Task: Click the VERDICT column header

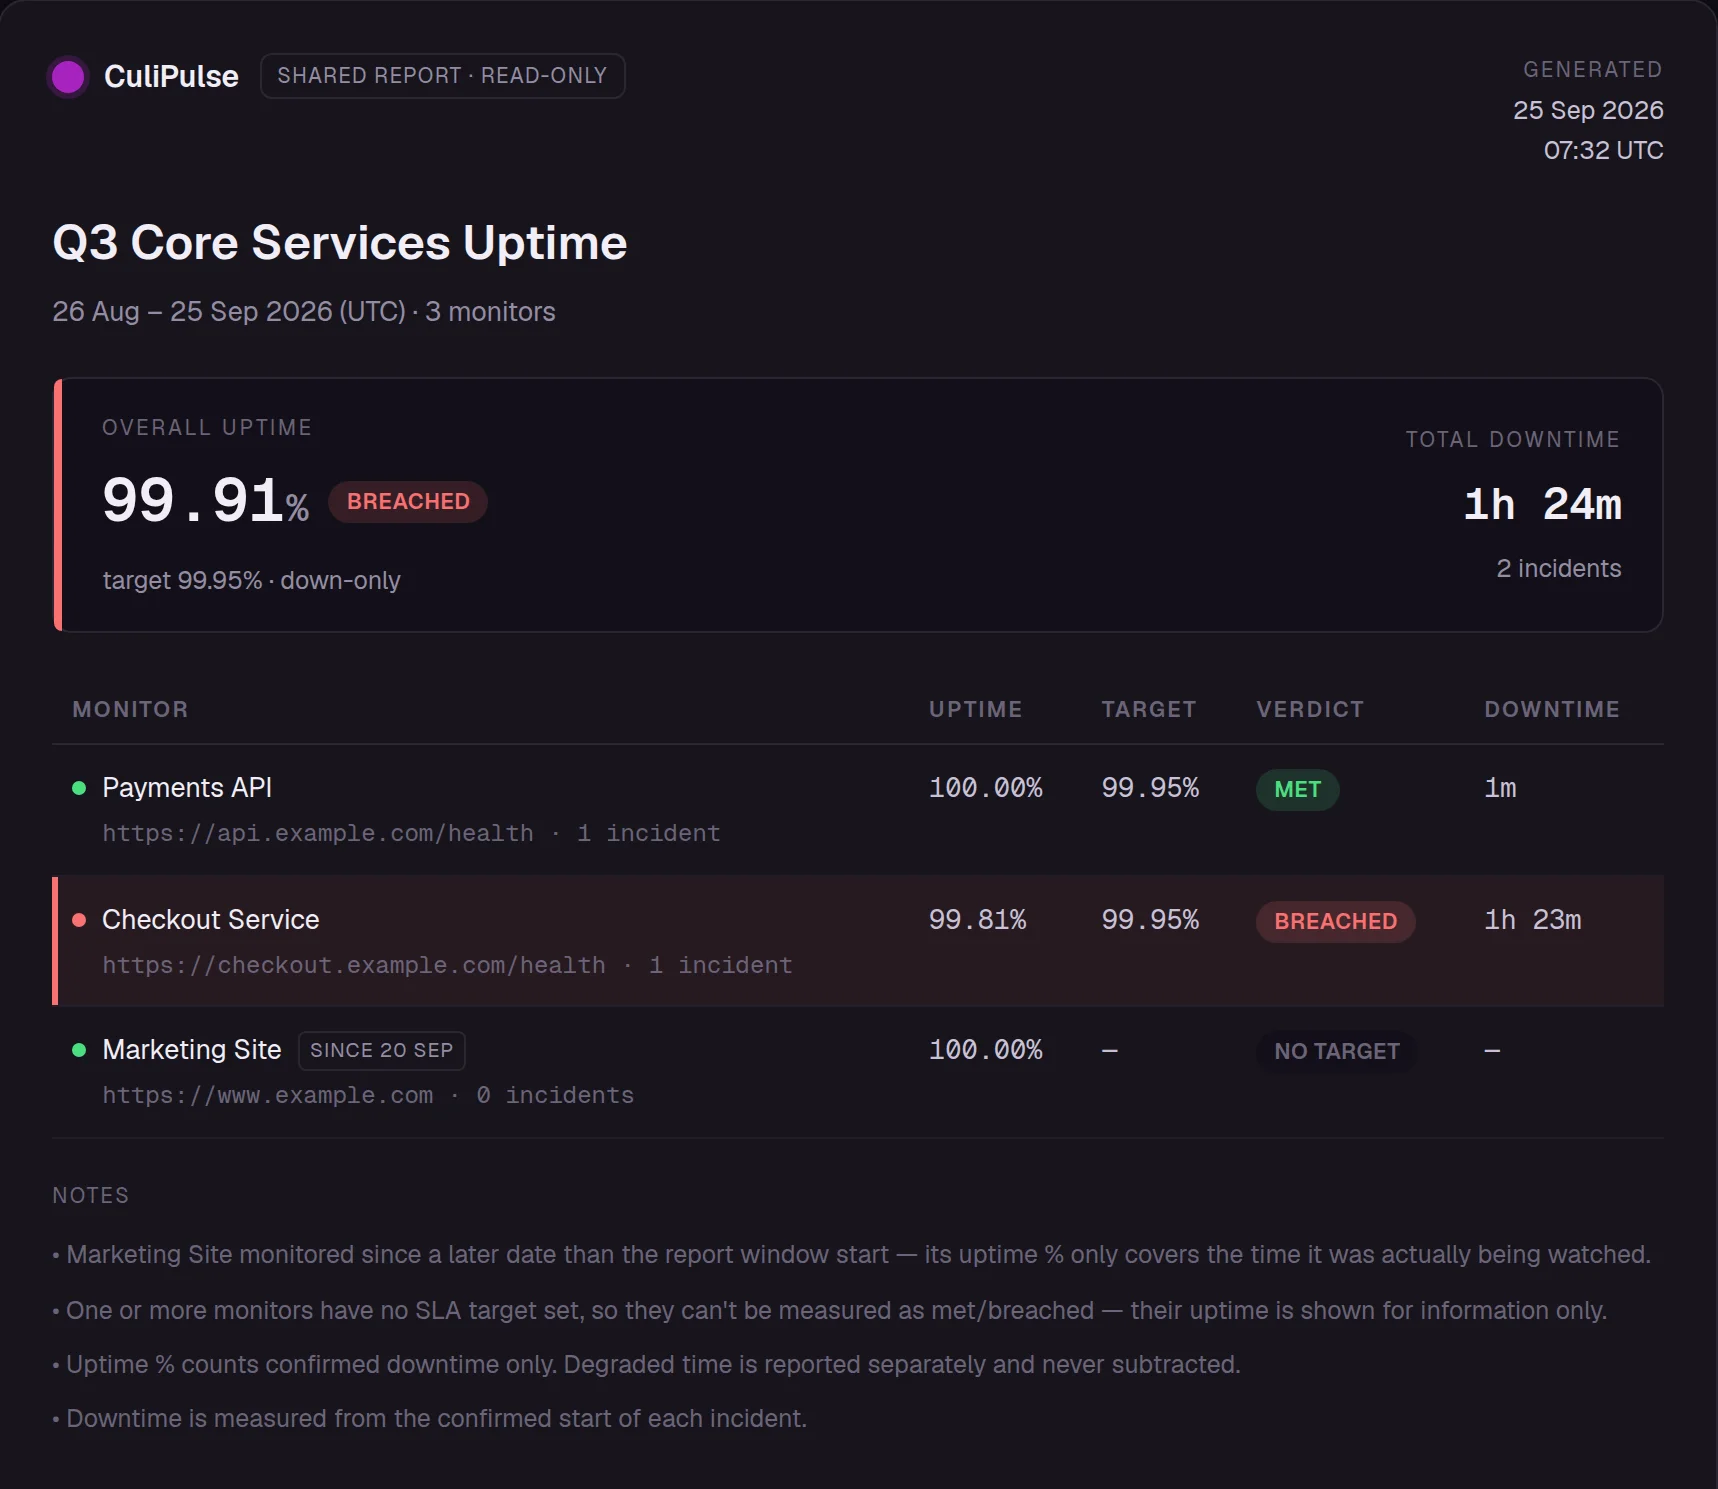Action: [1310, 709]
